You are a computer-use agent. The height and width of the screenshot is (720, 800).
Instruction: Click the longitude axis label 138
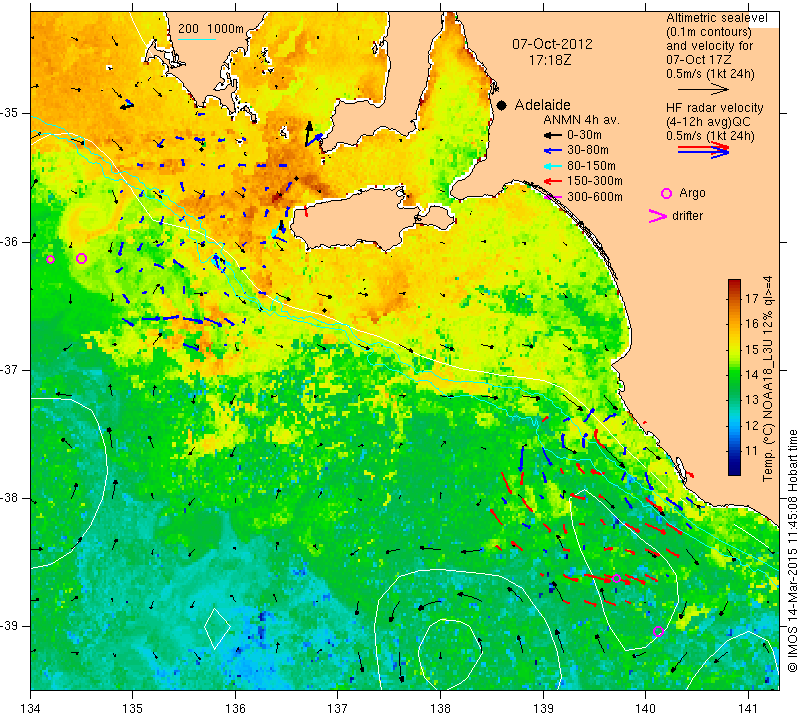440,708
